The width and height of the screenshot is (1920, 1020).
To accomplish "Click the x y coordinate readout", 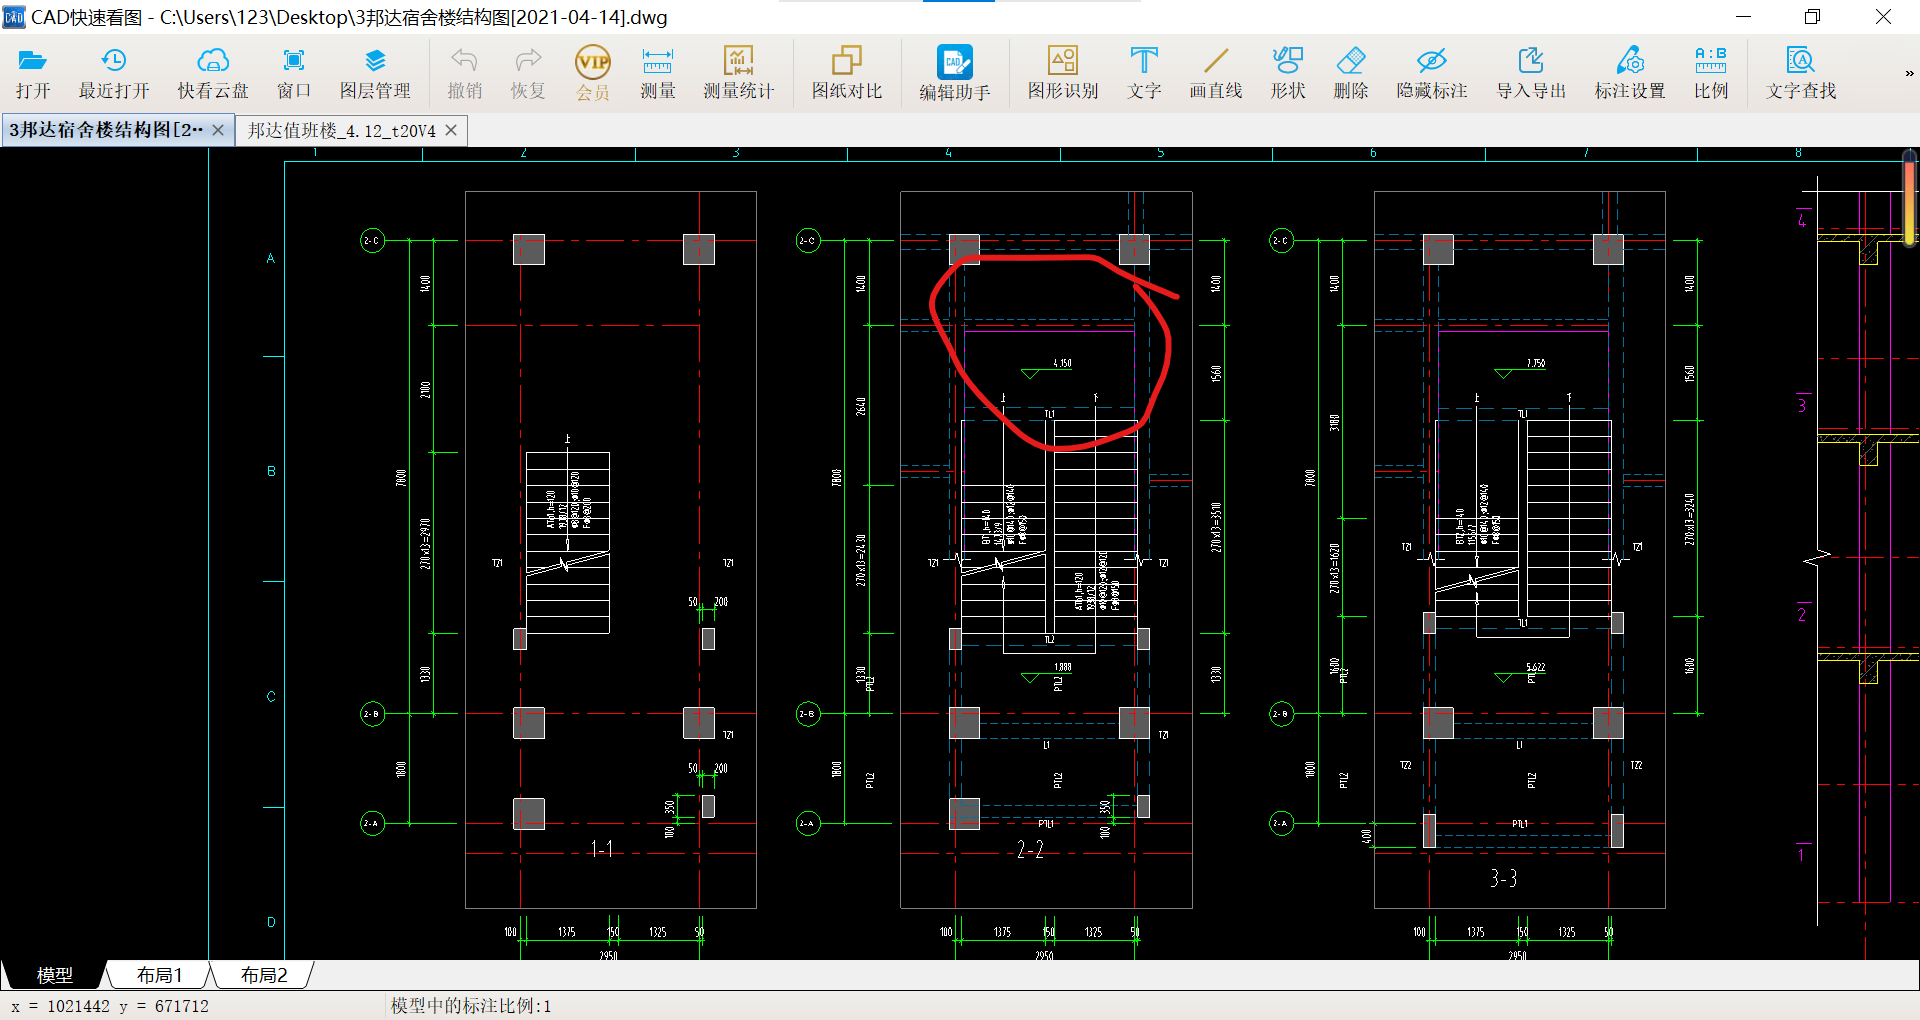I will (110, 1006).
